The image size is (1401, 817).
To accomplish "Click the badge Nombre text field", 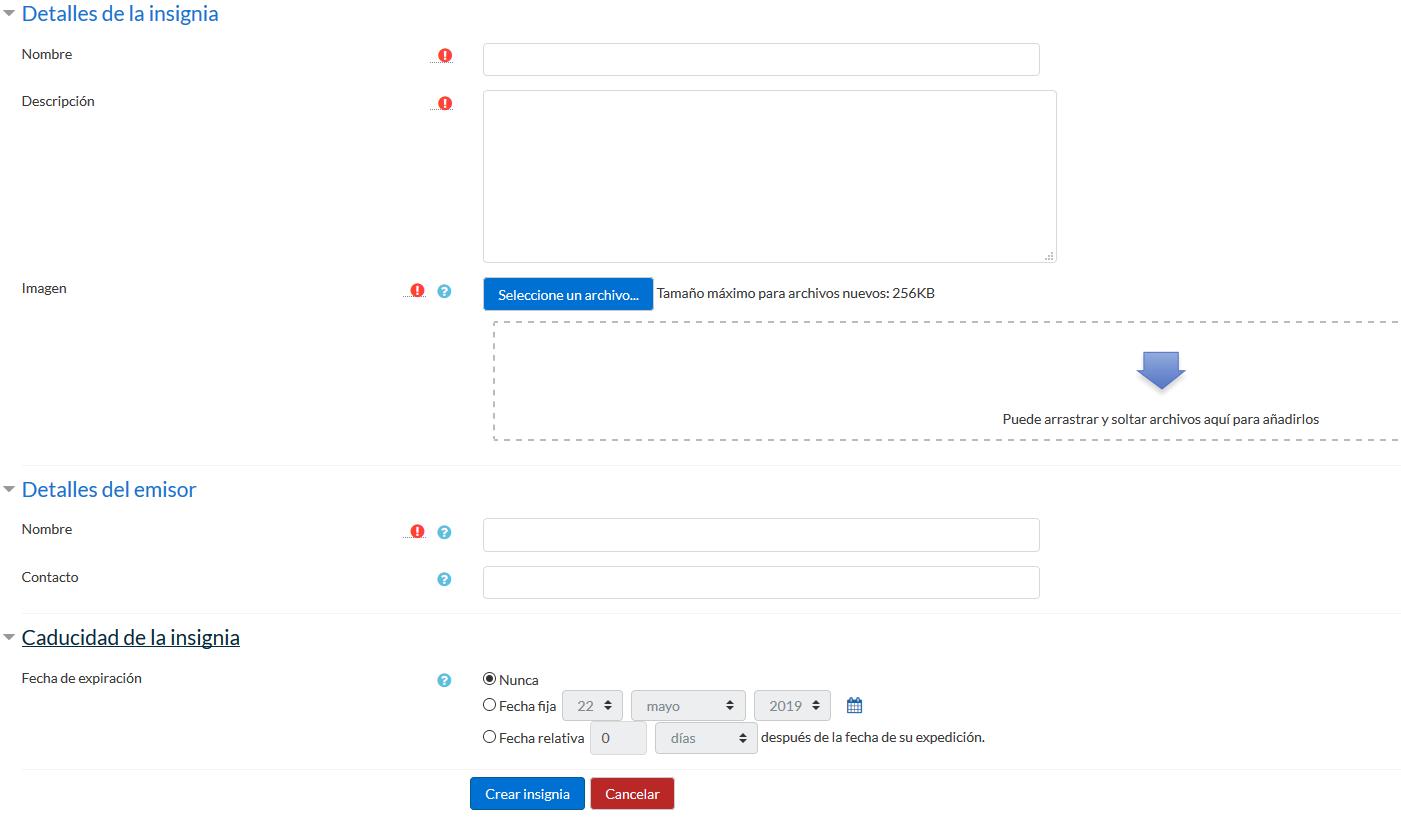I will pyautogui.click(x=761, y=59).
